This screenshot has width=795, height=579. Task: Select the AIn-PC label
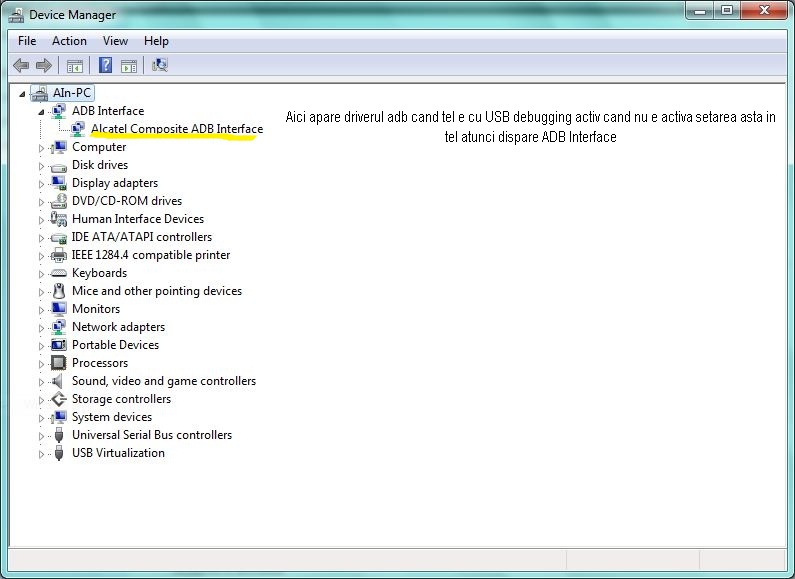pos(72,93)
